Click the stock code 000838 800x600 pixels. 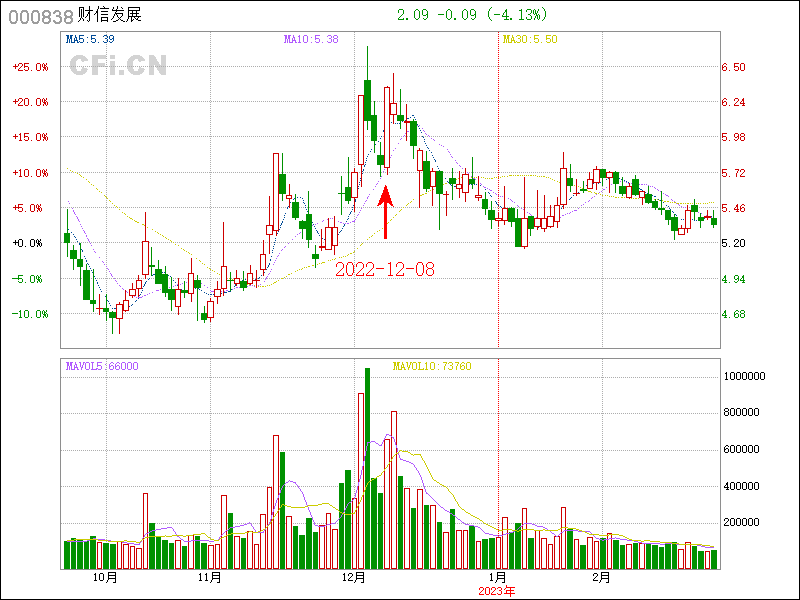click(x=35, y=16)
